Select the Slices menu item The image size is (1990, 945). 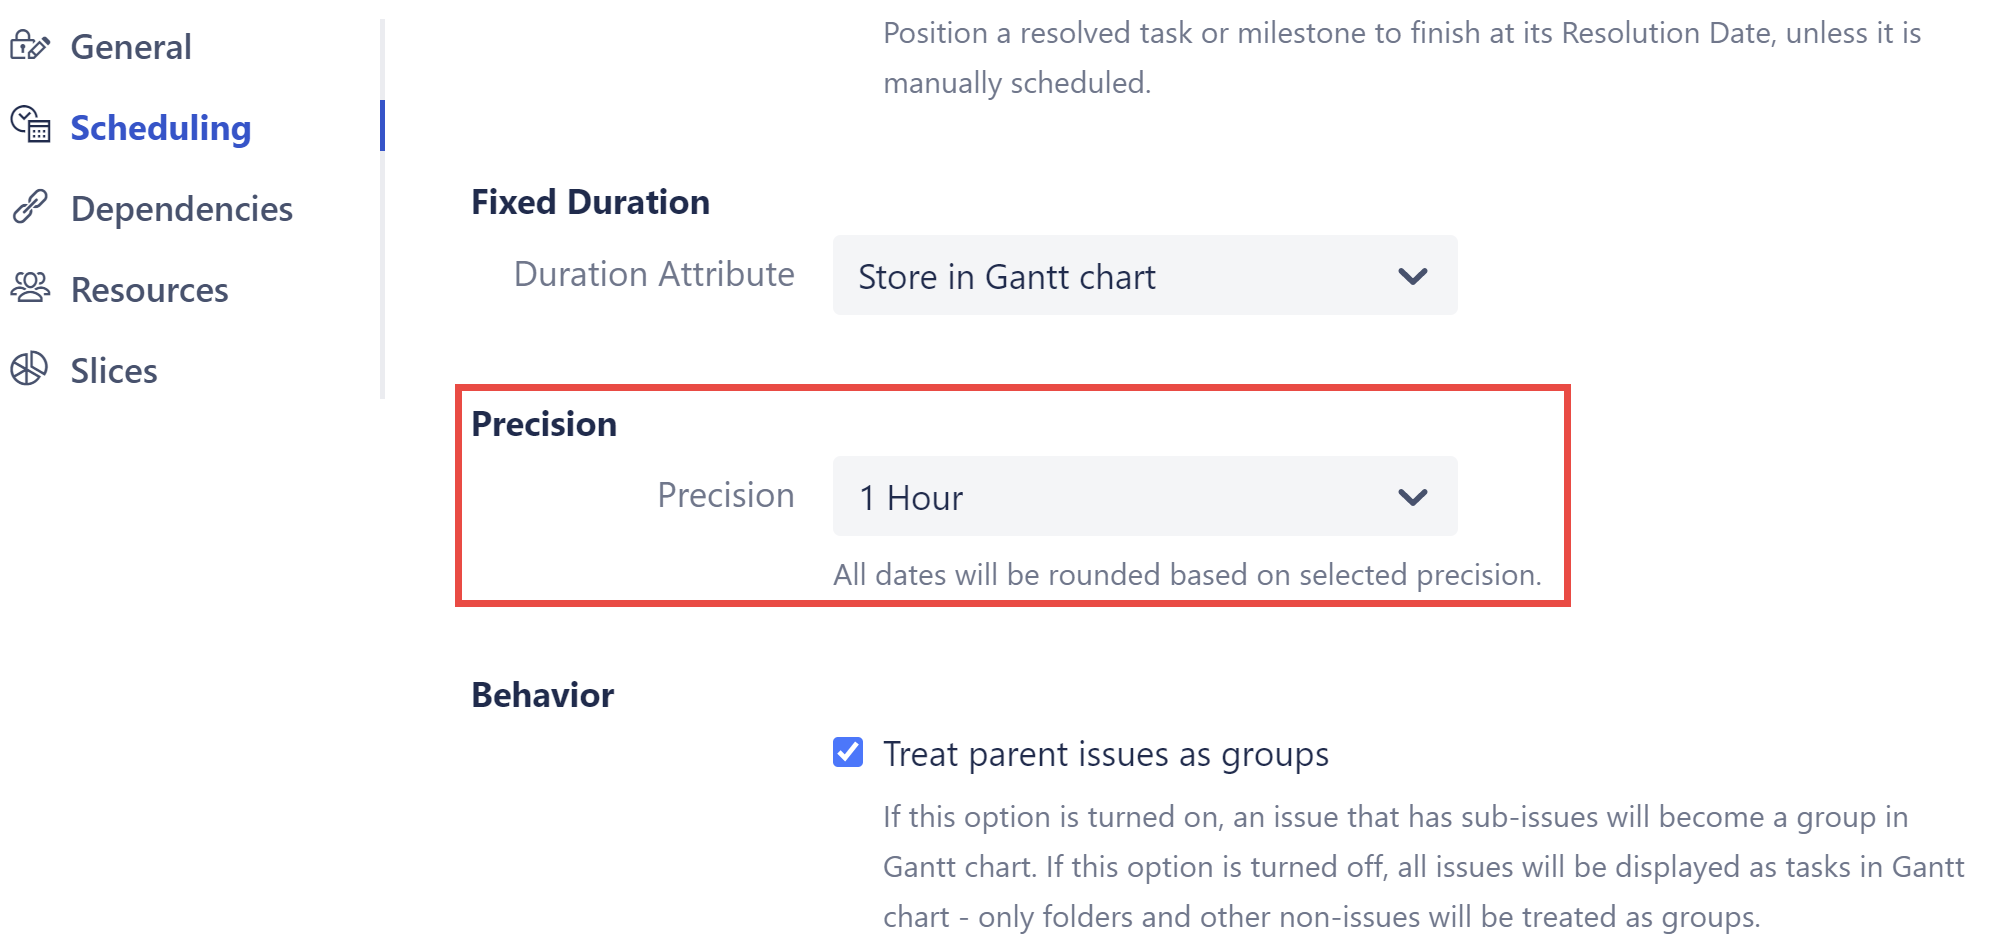click(x=114, y=371)
